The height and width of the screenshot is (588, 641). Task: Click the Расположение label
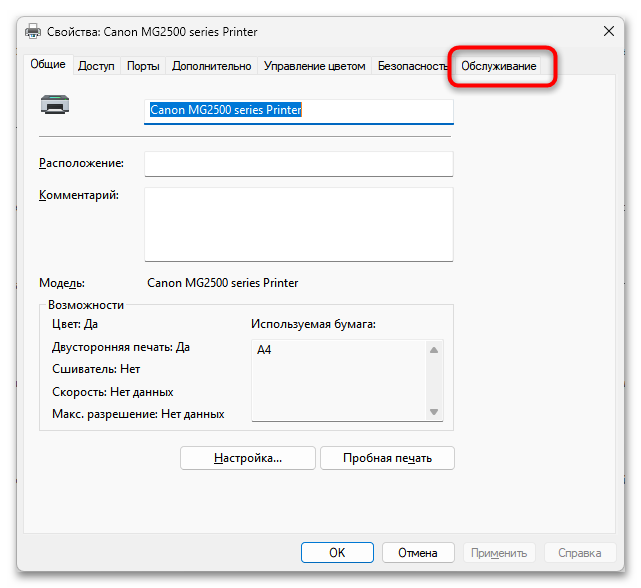pyautogui.click(x=81, y=163)
